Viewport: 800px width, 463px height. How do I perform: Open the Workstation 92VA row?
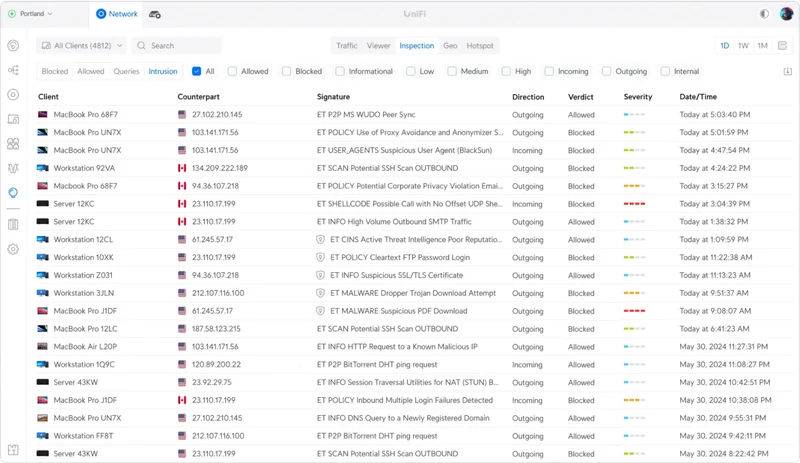click(414, 168)
